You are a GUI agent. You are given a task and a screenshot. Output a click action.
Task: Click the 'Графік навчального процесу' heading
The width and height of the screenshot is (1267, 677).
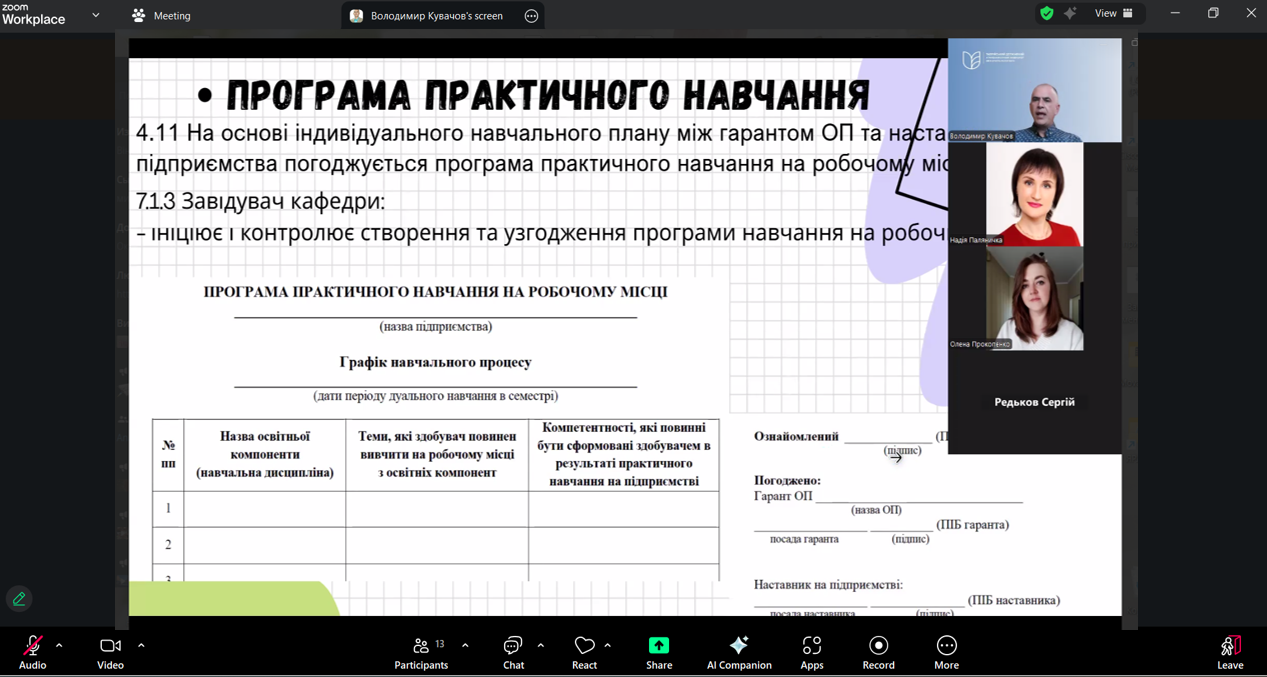coord(435,362)
